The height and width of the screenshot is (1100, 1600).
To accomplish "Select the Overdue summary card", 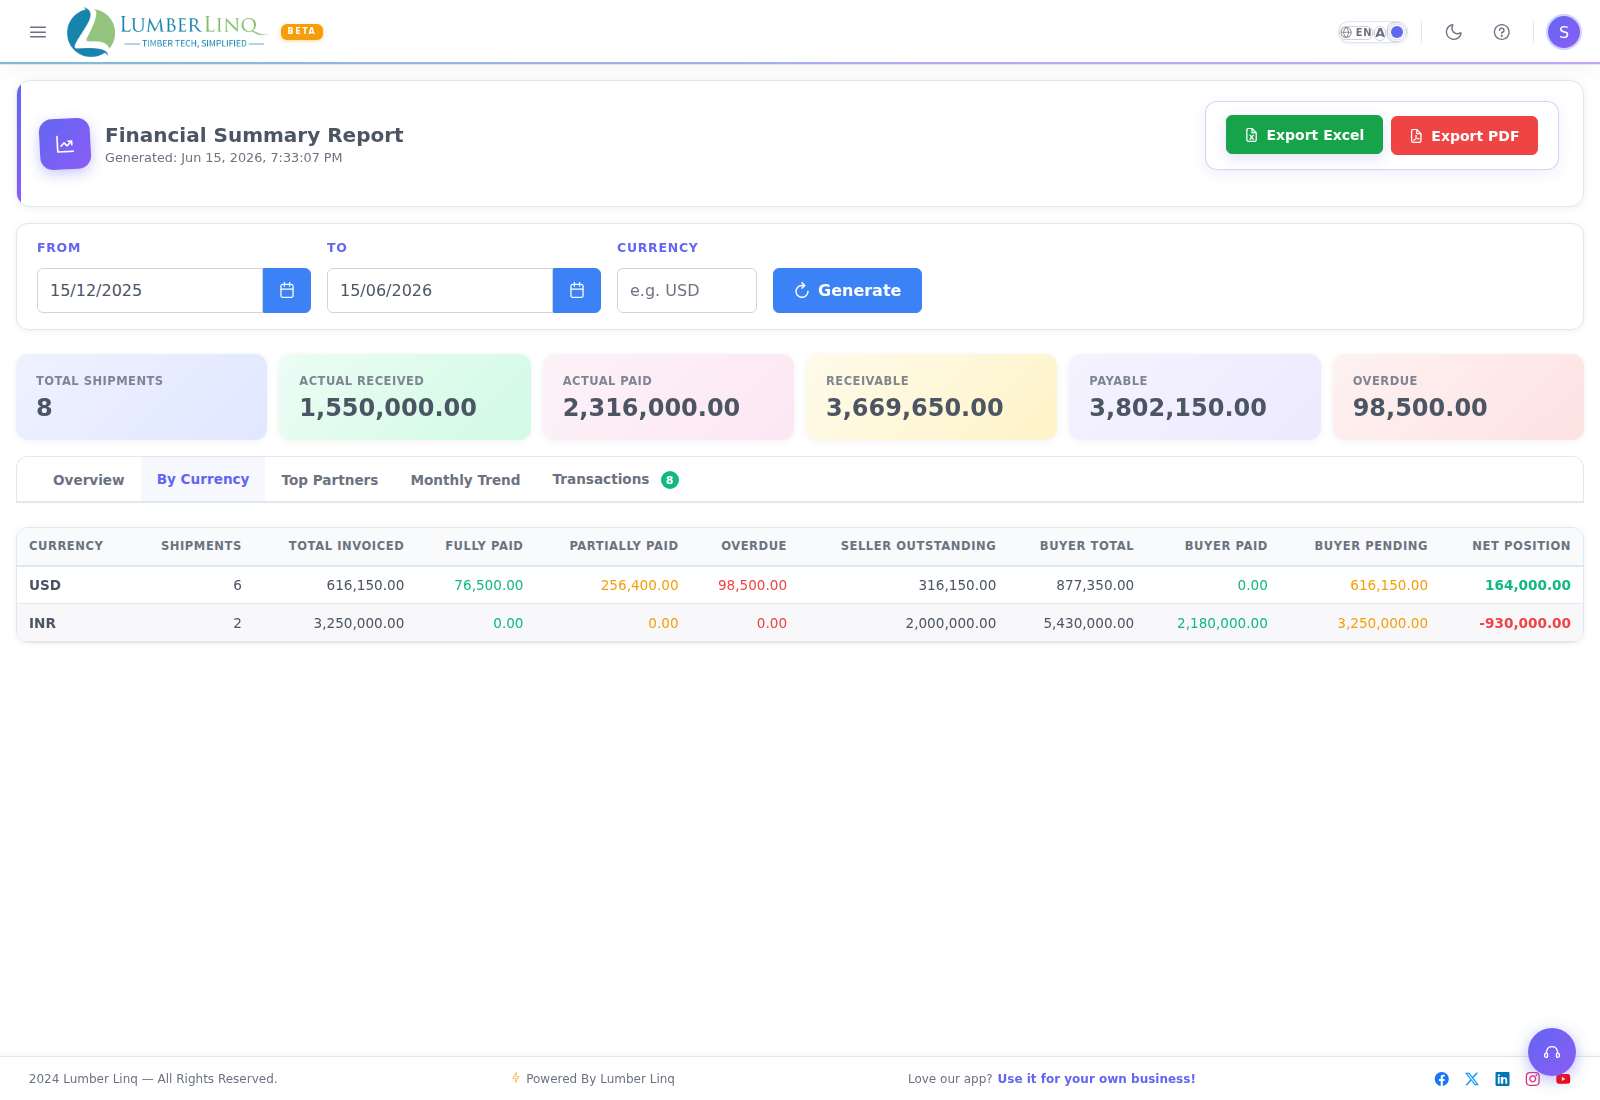I will 1458,397.
